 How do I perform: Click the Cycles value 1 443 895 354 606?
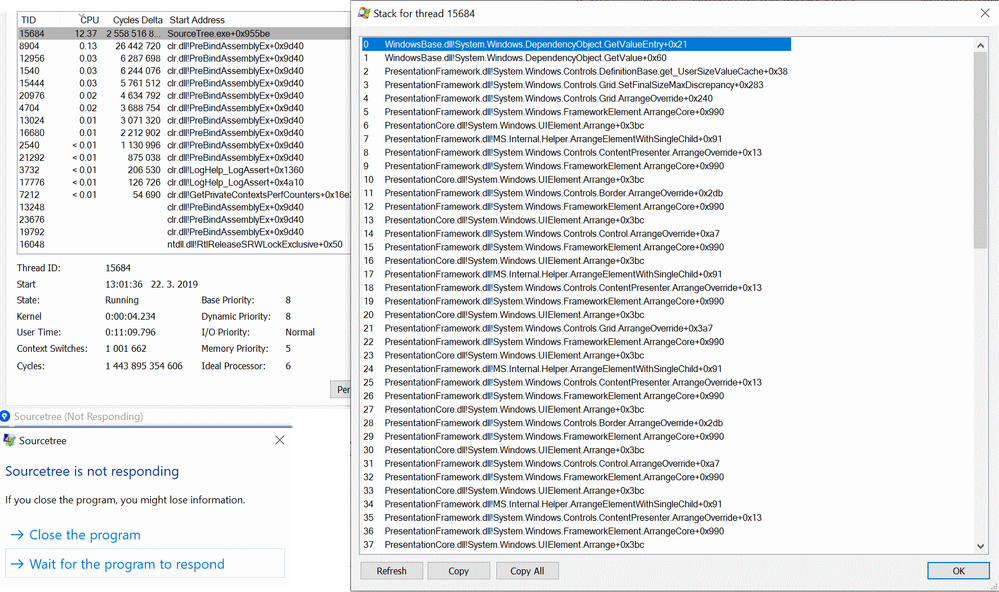coord(144,366)
